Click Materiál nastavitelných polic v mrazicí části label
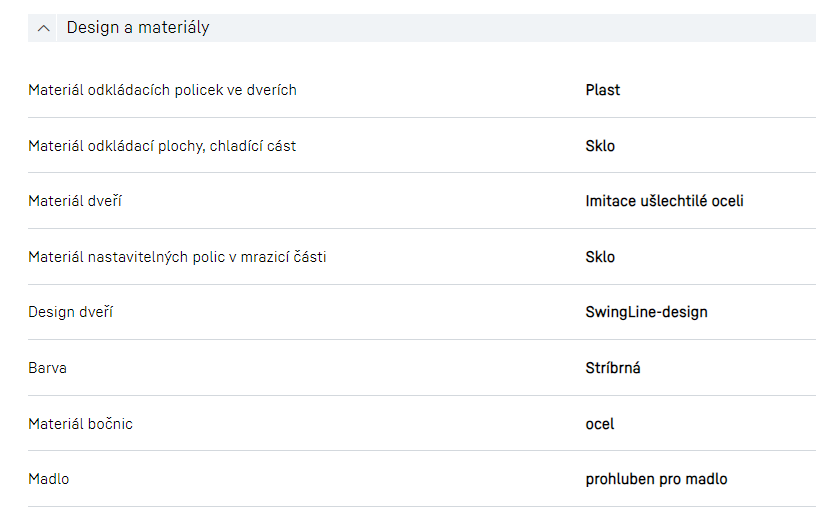 pos(177,257)
